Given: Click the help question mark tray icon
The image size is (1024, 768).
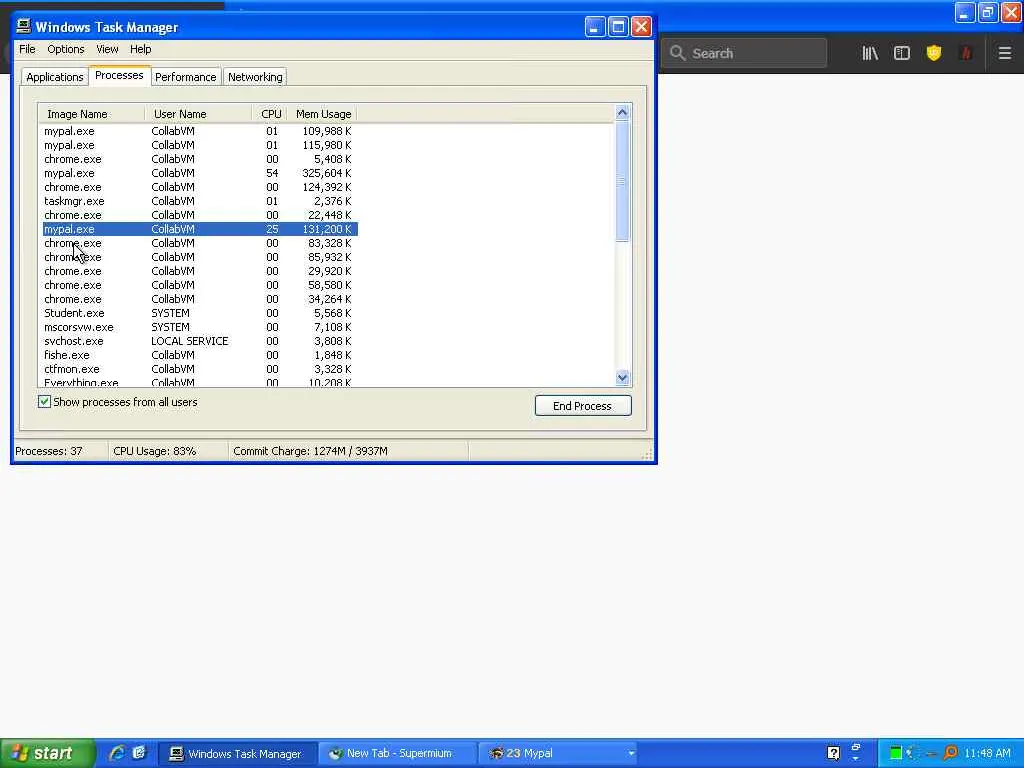Looking at the screenshot, I should tap(833, 754).
